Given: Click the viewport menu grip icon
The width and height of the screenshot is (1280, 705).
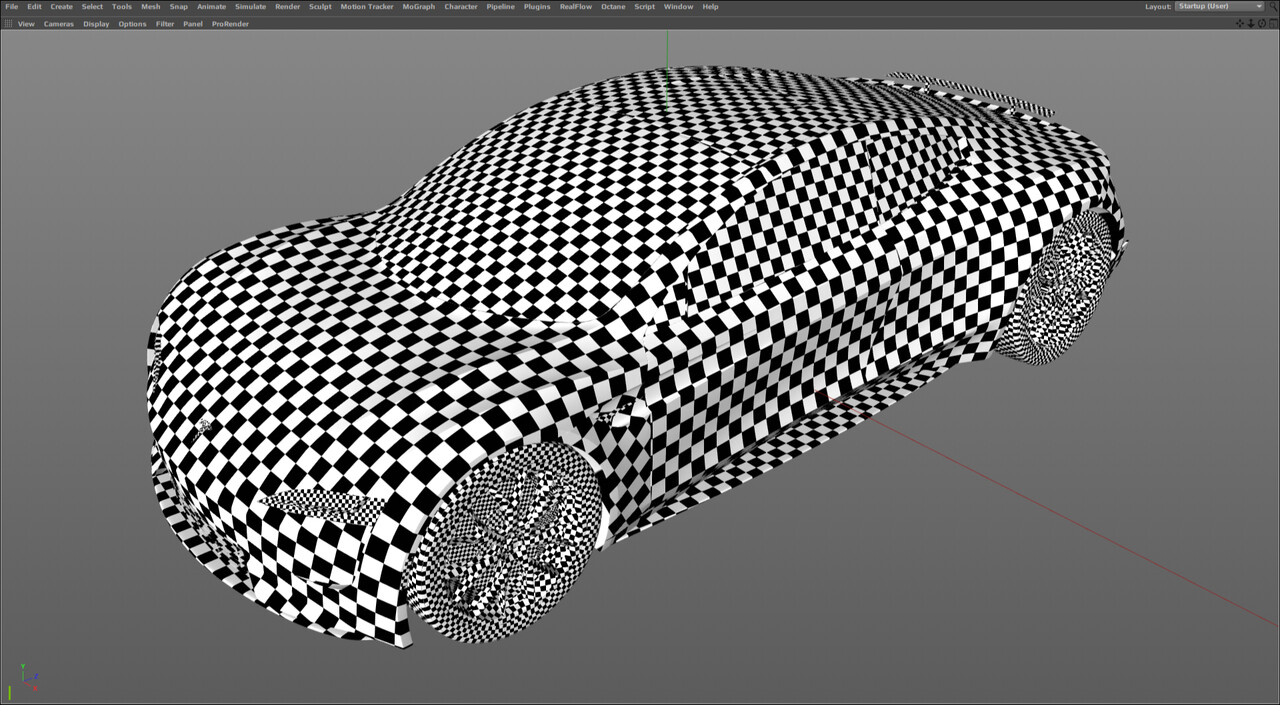Looking at the screenshot, I should click(8, 23).
